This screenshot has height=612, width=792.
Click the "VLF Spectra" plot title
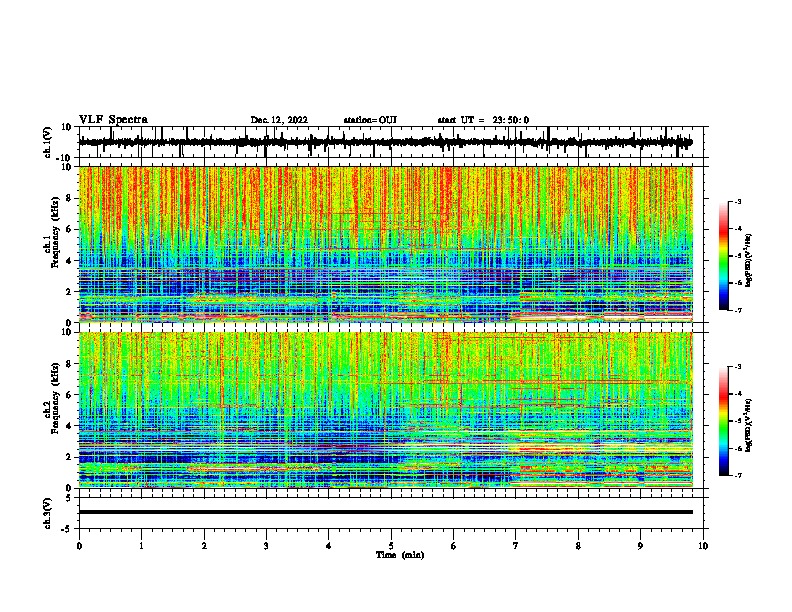point(113,120)
